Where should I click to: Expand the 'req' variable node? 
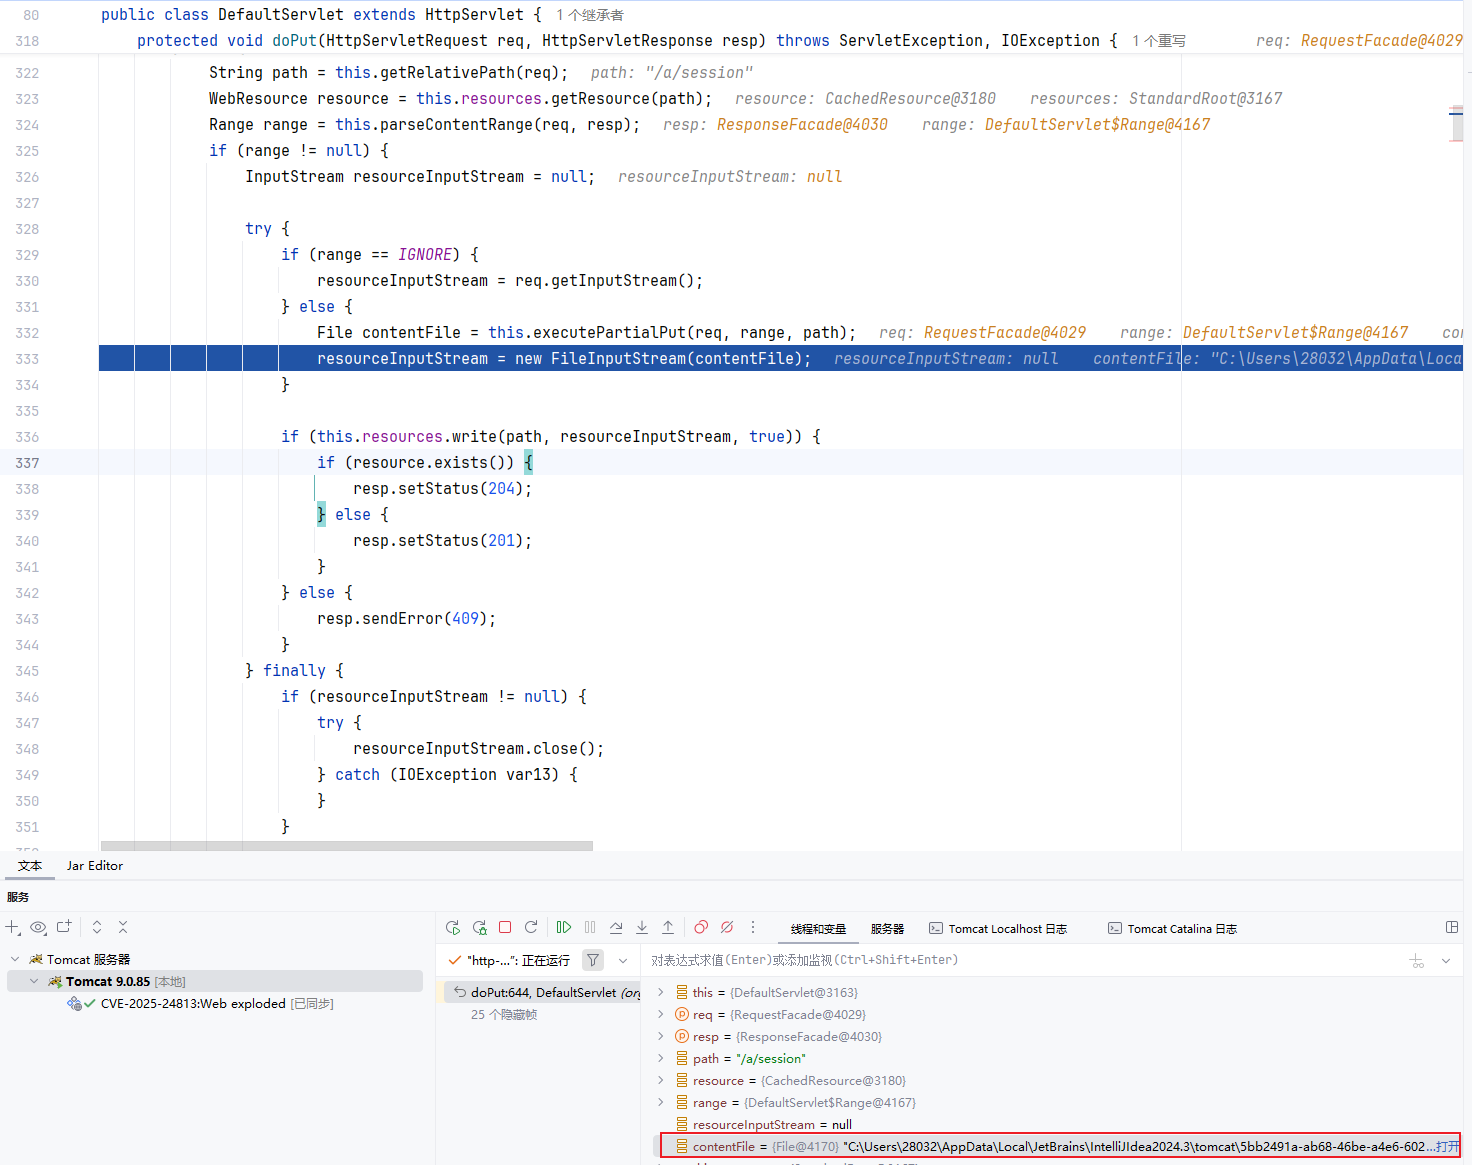pyautogui.click(x=660, y=1014)
